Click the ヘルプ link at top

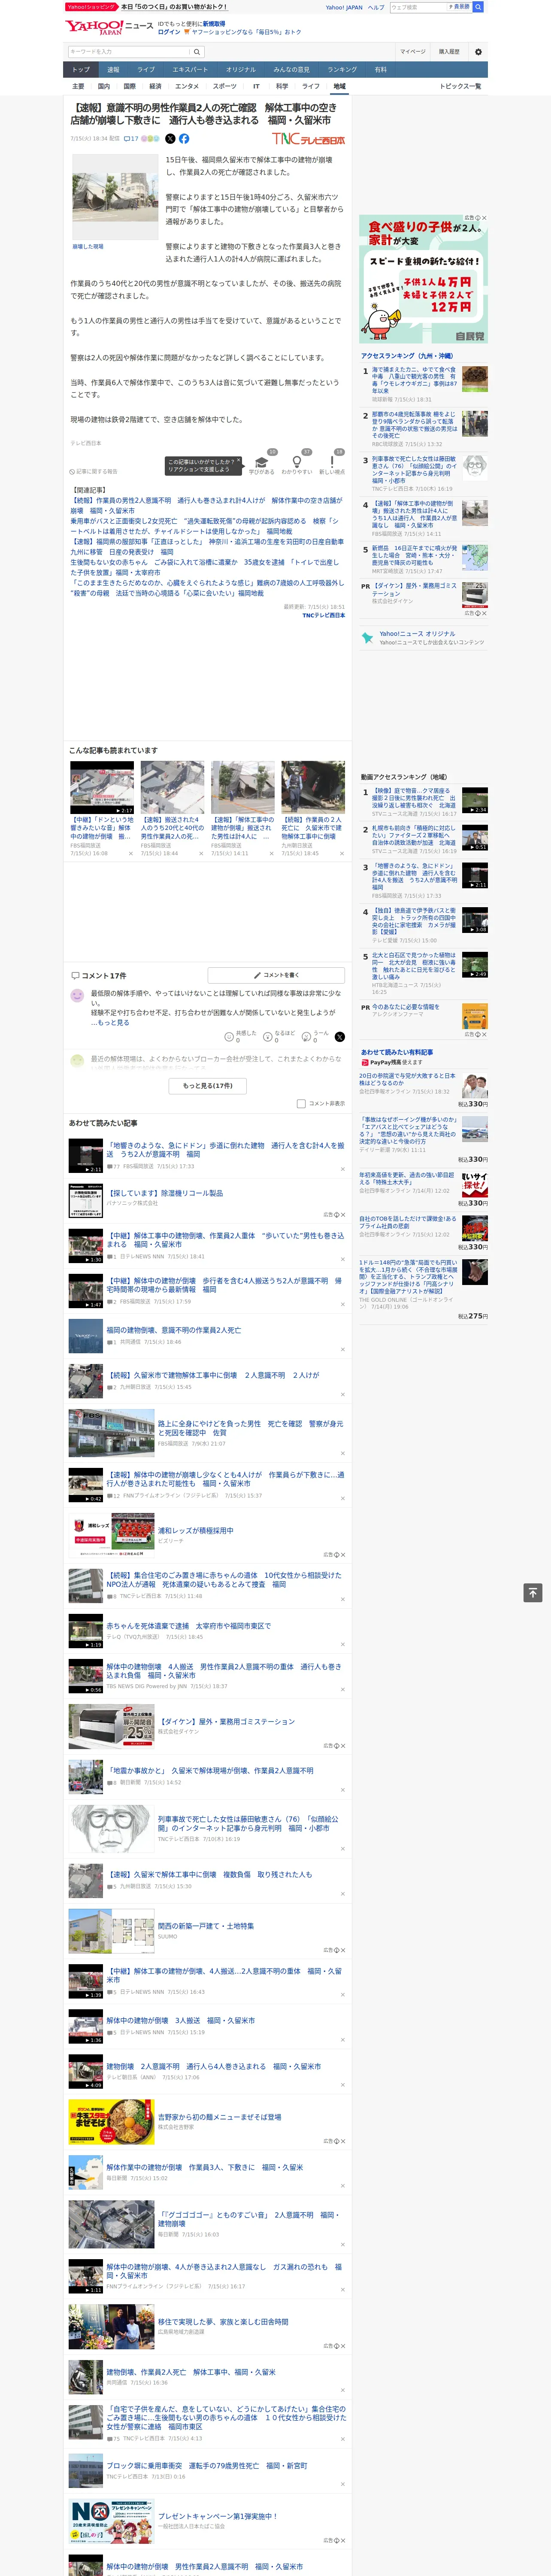tap(376, 7)
